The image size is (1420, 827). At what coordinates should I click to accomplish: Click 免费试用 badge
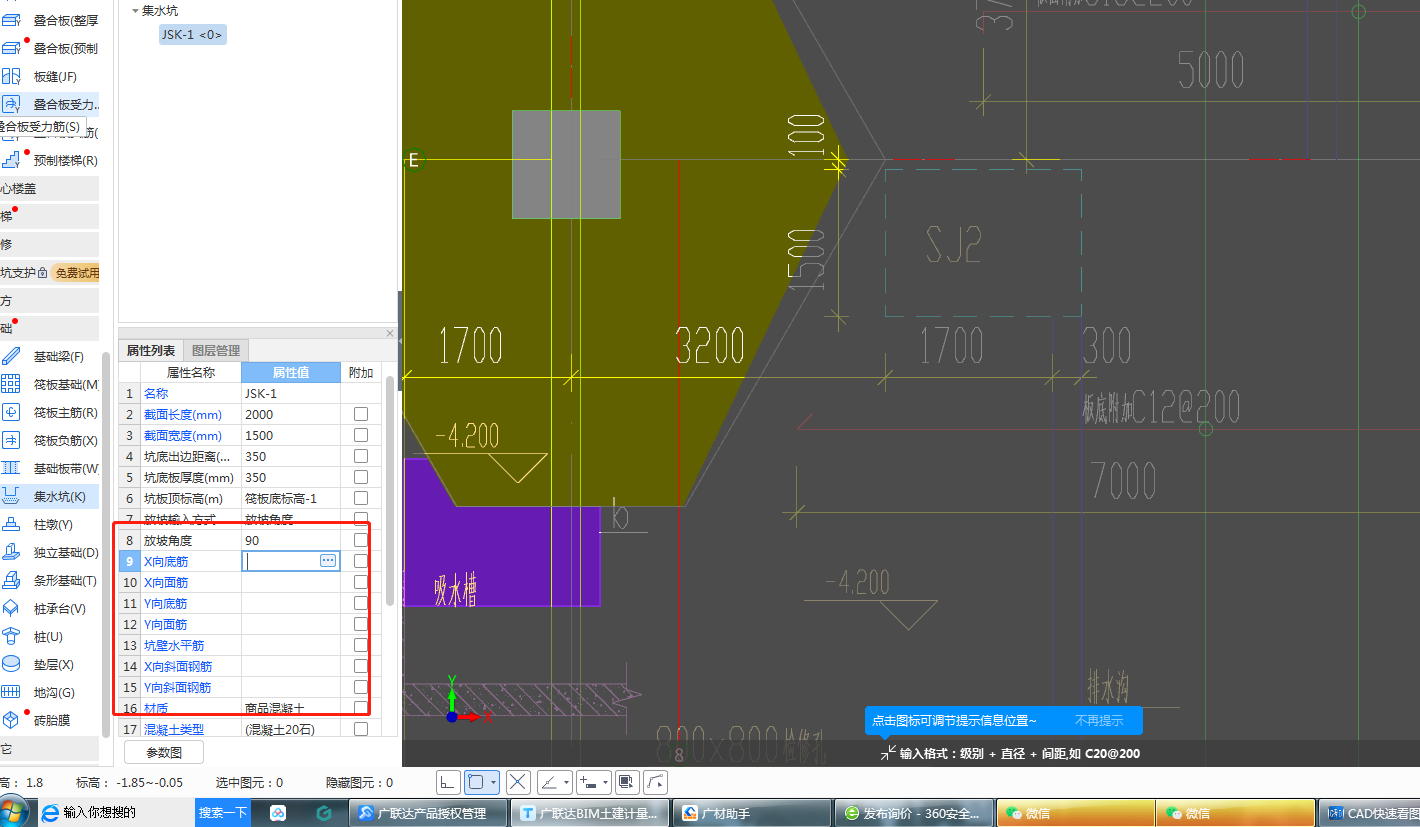(76, 272)
